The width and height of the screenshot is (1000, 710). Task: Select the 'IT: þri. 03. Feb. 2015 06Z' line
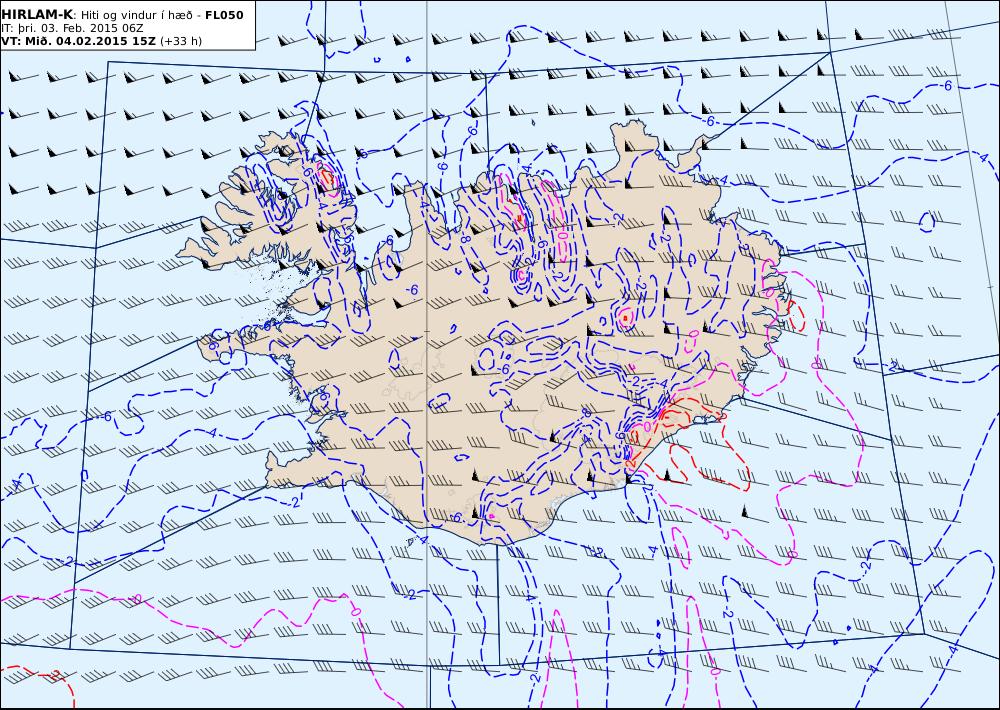[72, 29]
